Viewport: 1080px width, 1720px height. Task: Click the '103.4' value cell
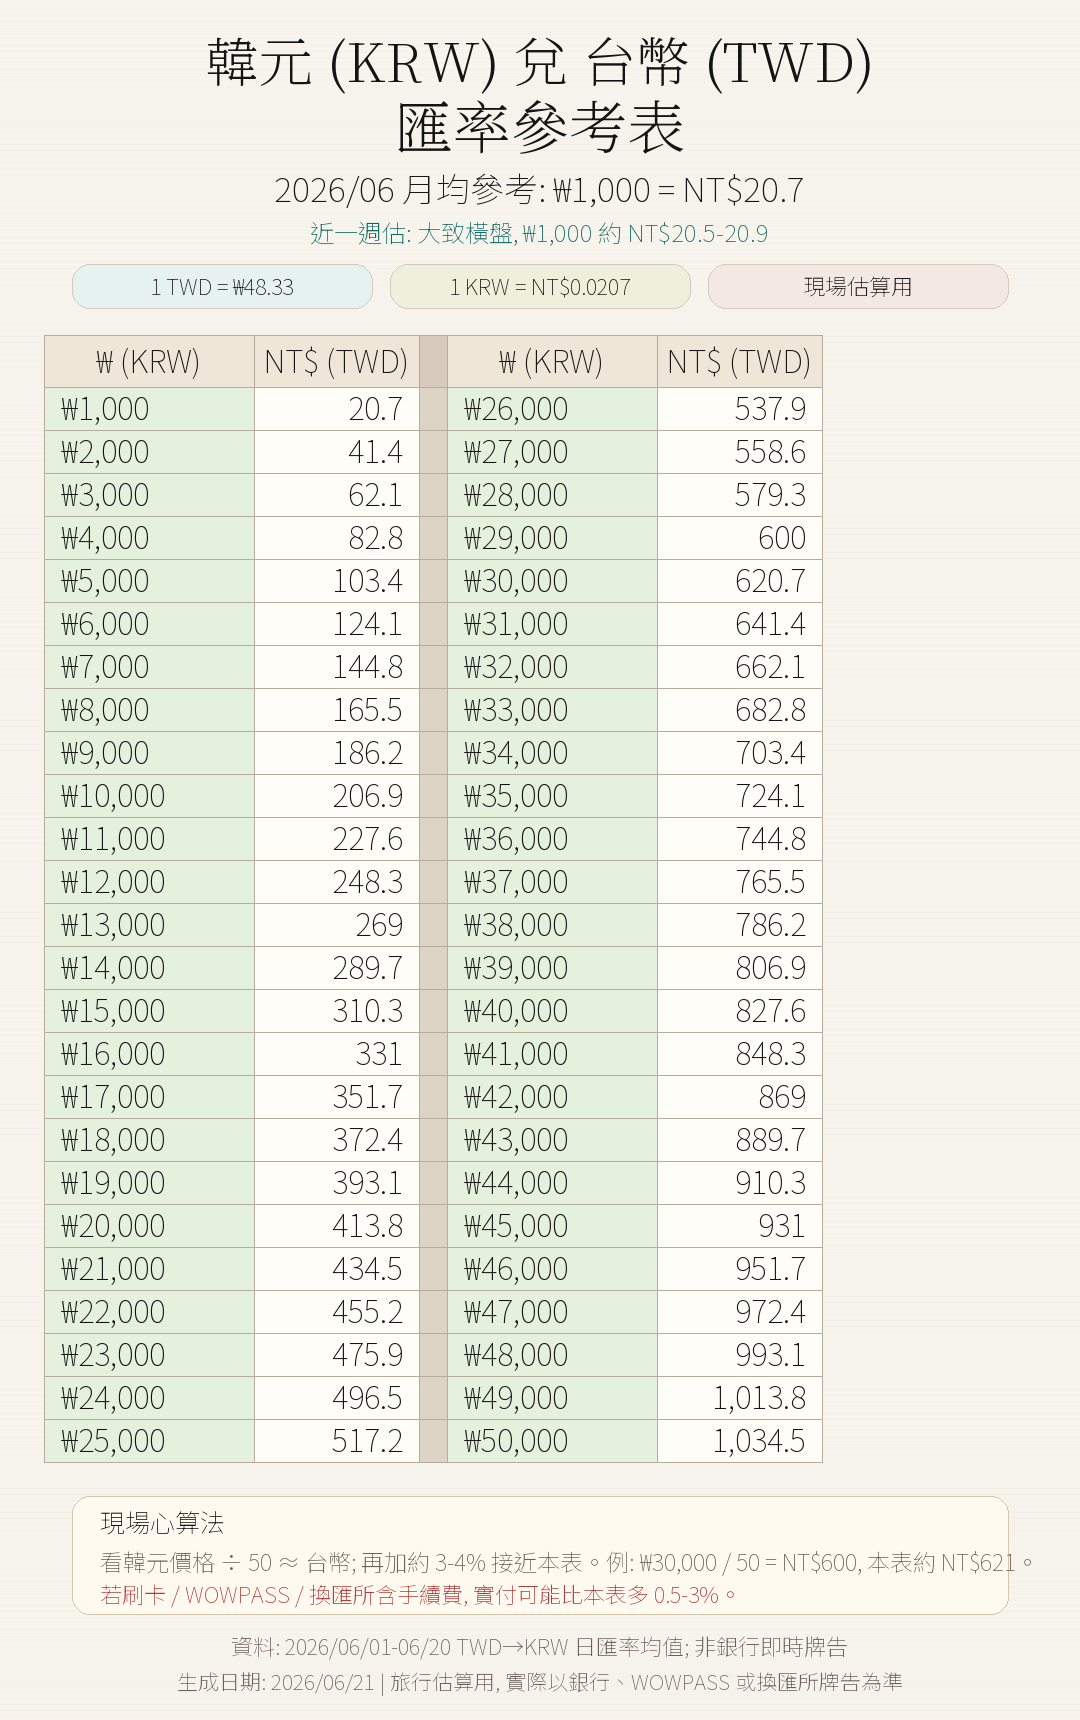336,581
